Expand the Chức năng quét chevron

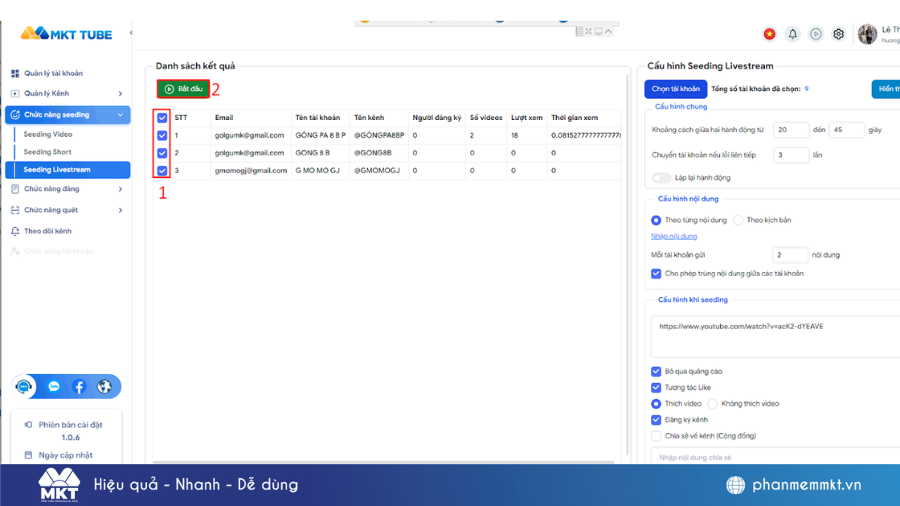tap(120, 210)
